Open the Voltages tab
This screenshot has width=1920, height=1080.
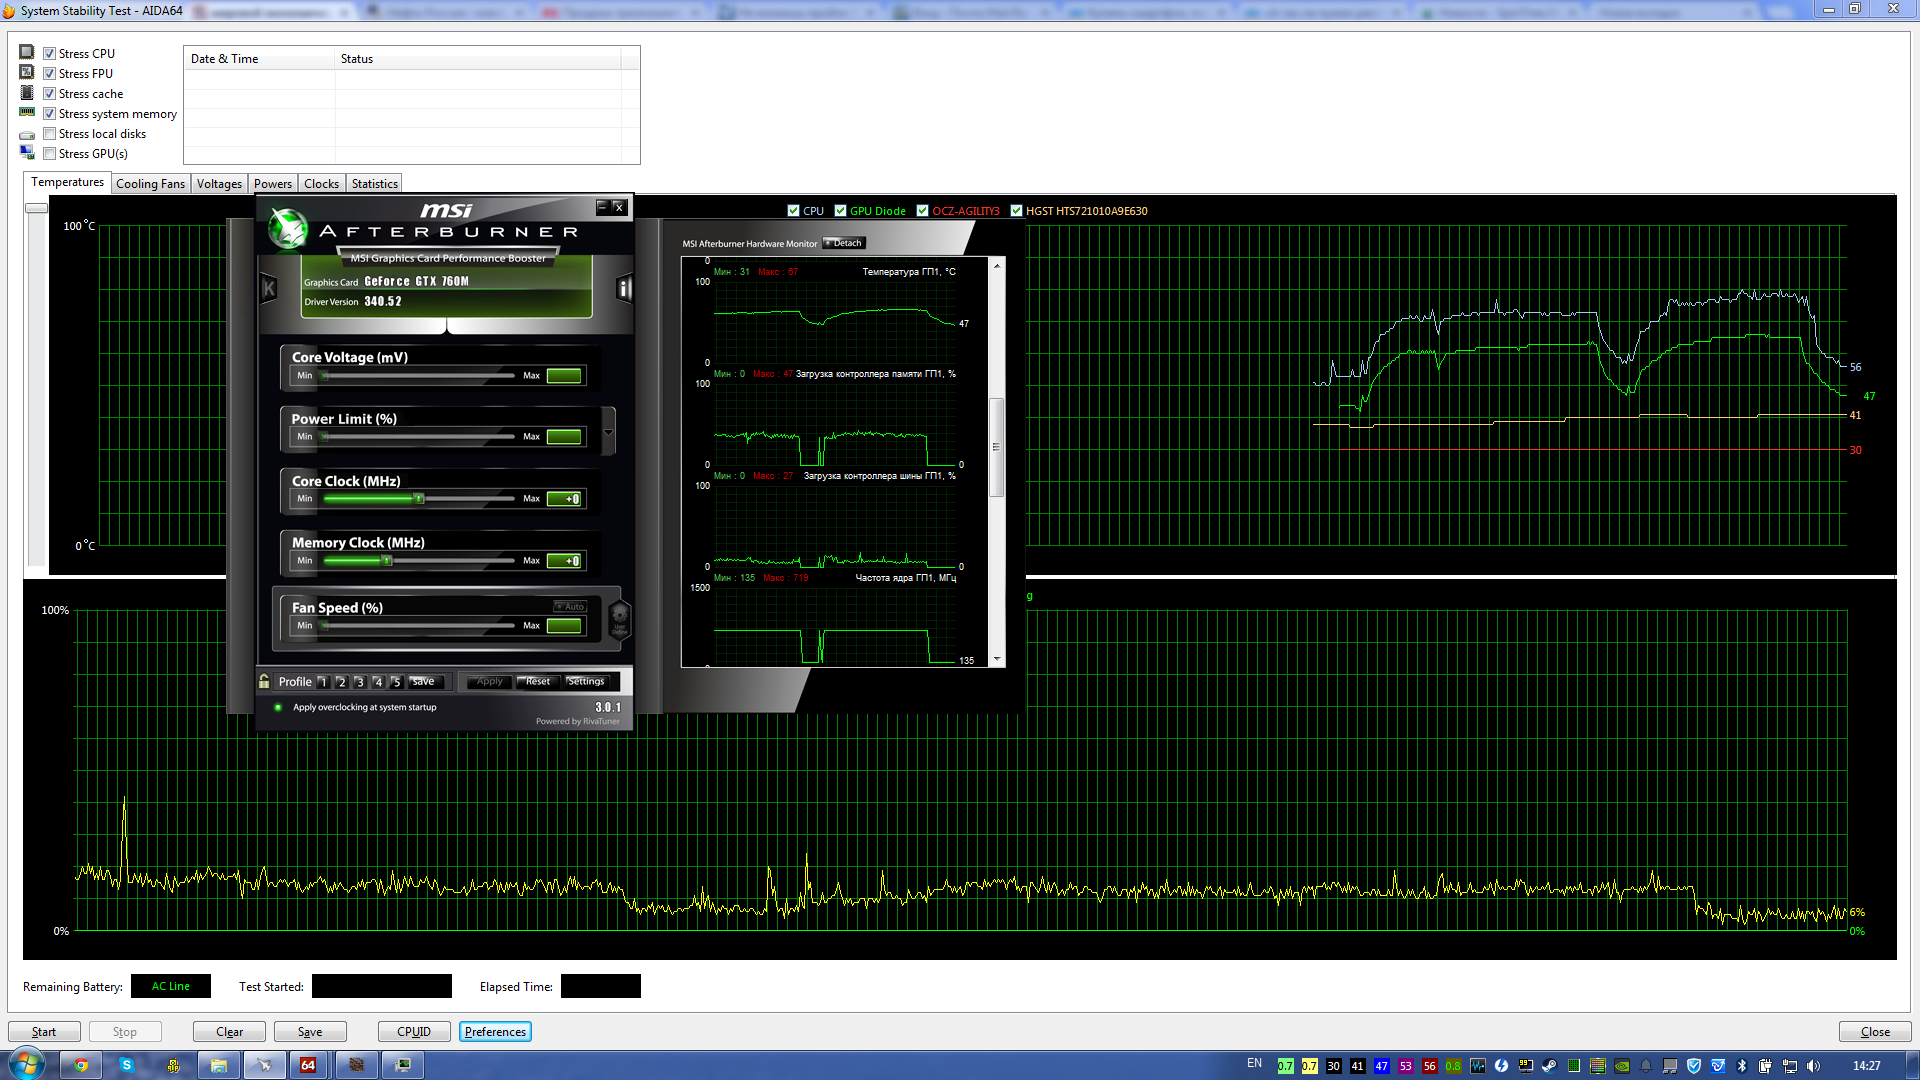point(219,184)
